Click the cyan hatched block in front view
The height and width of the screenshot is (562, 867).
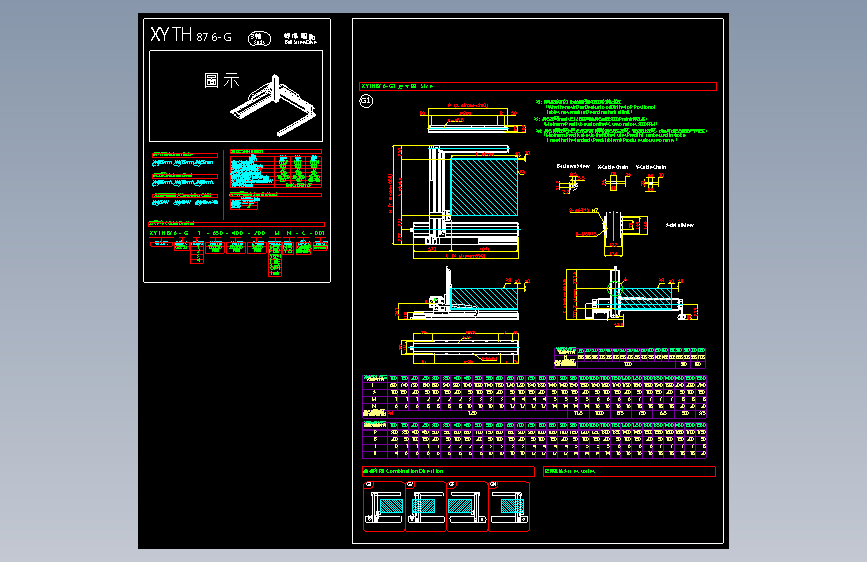[484, 298]
